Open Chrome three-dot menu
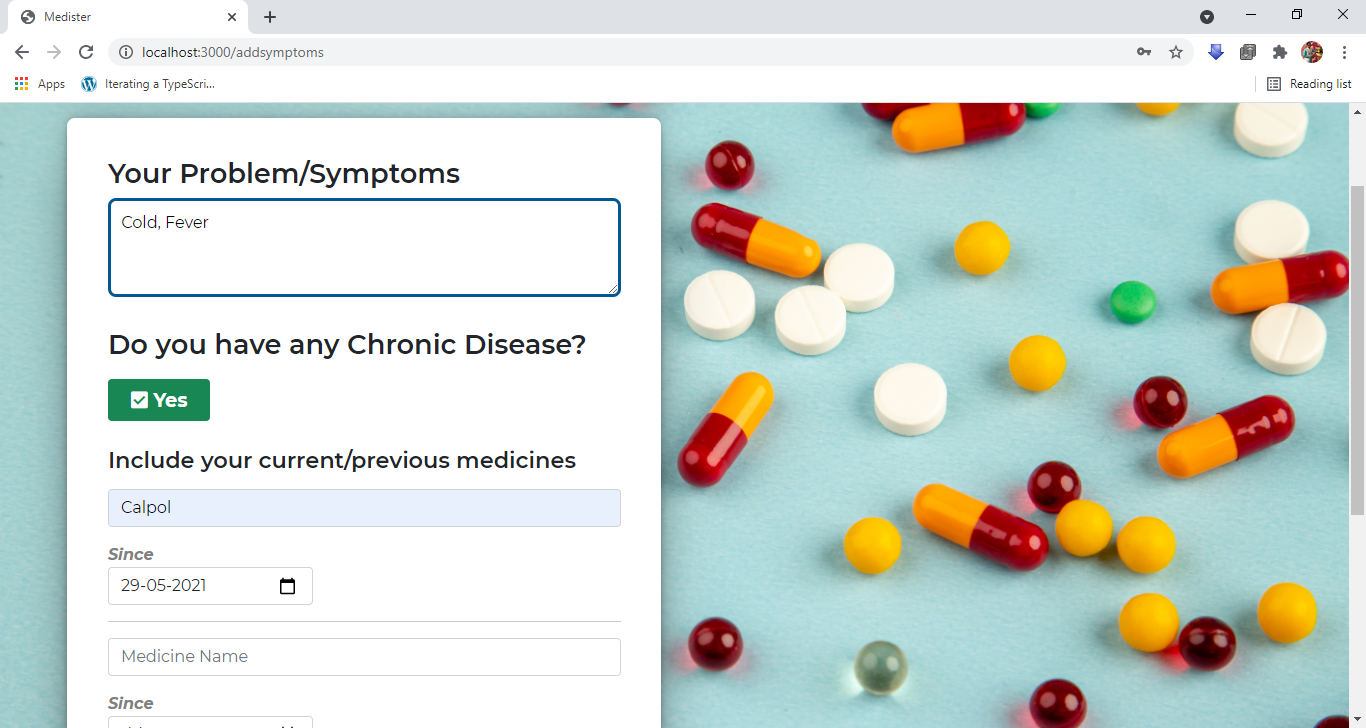The image size is (1366, 728). tap(1344, 52)
